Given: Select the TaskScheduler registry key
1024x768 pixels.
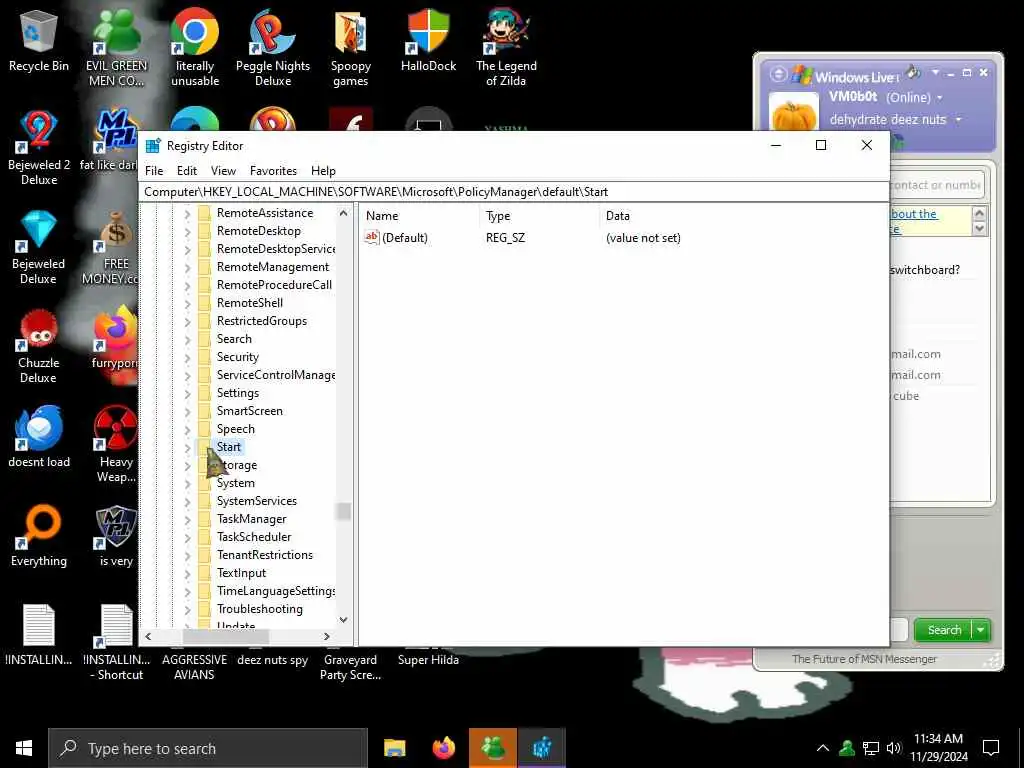Looking at the screenshot, I should click(x=254, y=537).
